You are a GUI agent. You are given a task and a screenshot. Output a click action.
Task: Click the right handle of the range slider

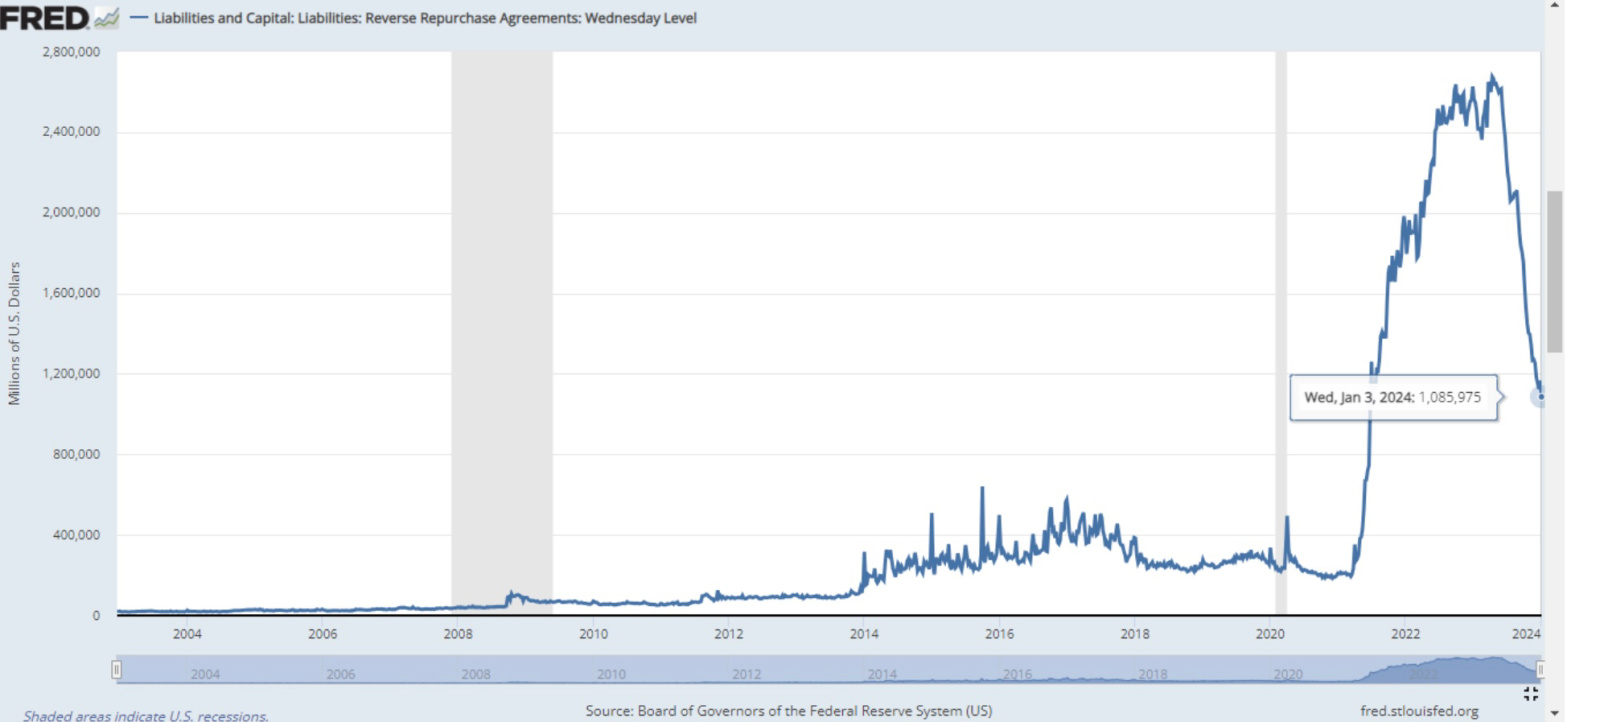(1540, 669)
